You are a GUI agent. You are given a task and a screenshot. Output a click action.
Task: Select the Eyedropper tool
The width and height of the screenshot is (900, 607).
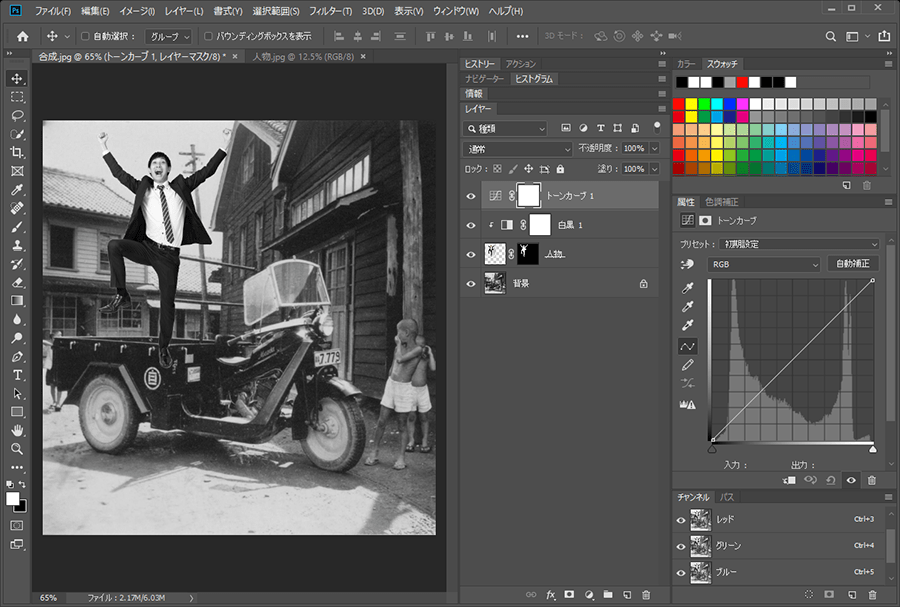coord(17,190)
